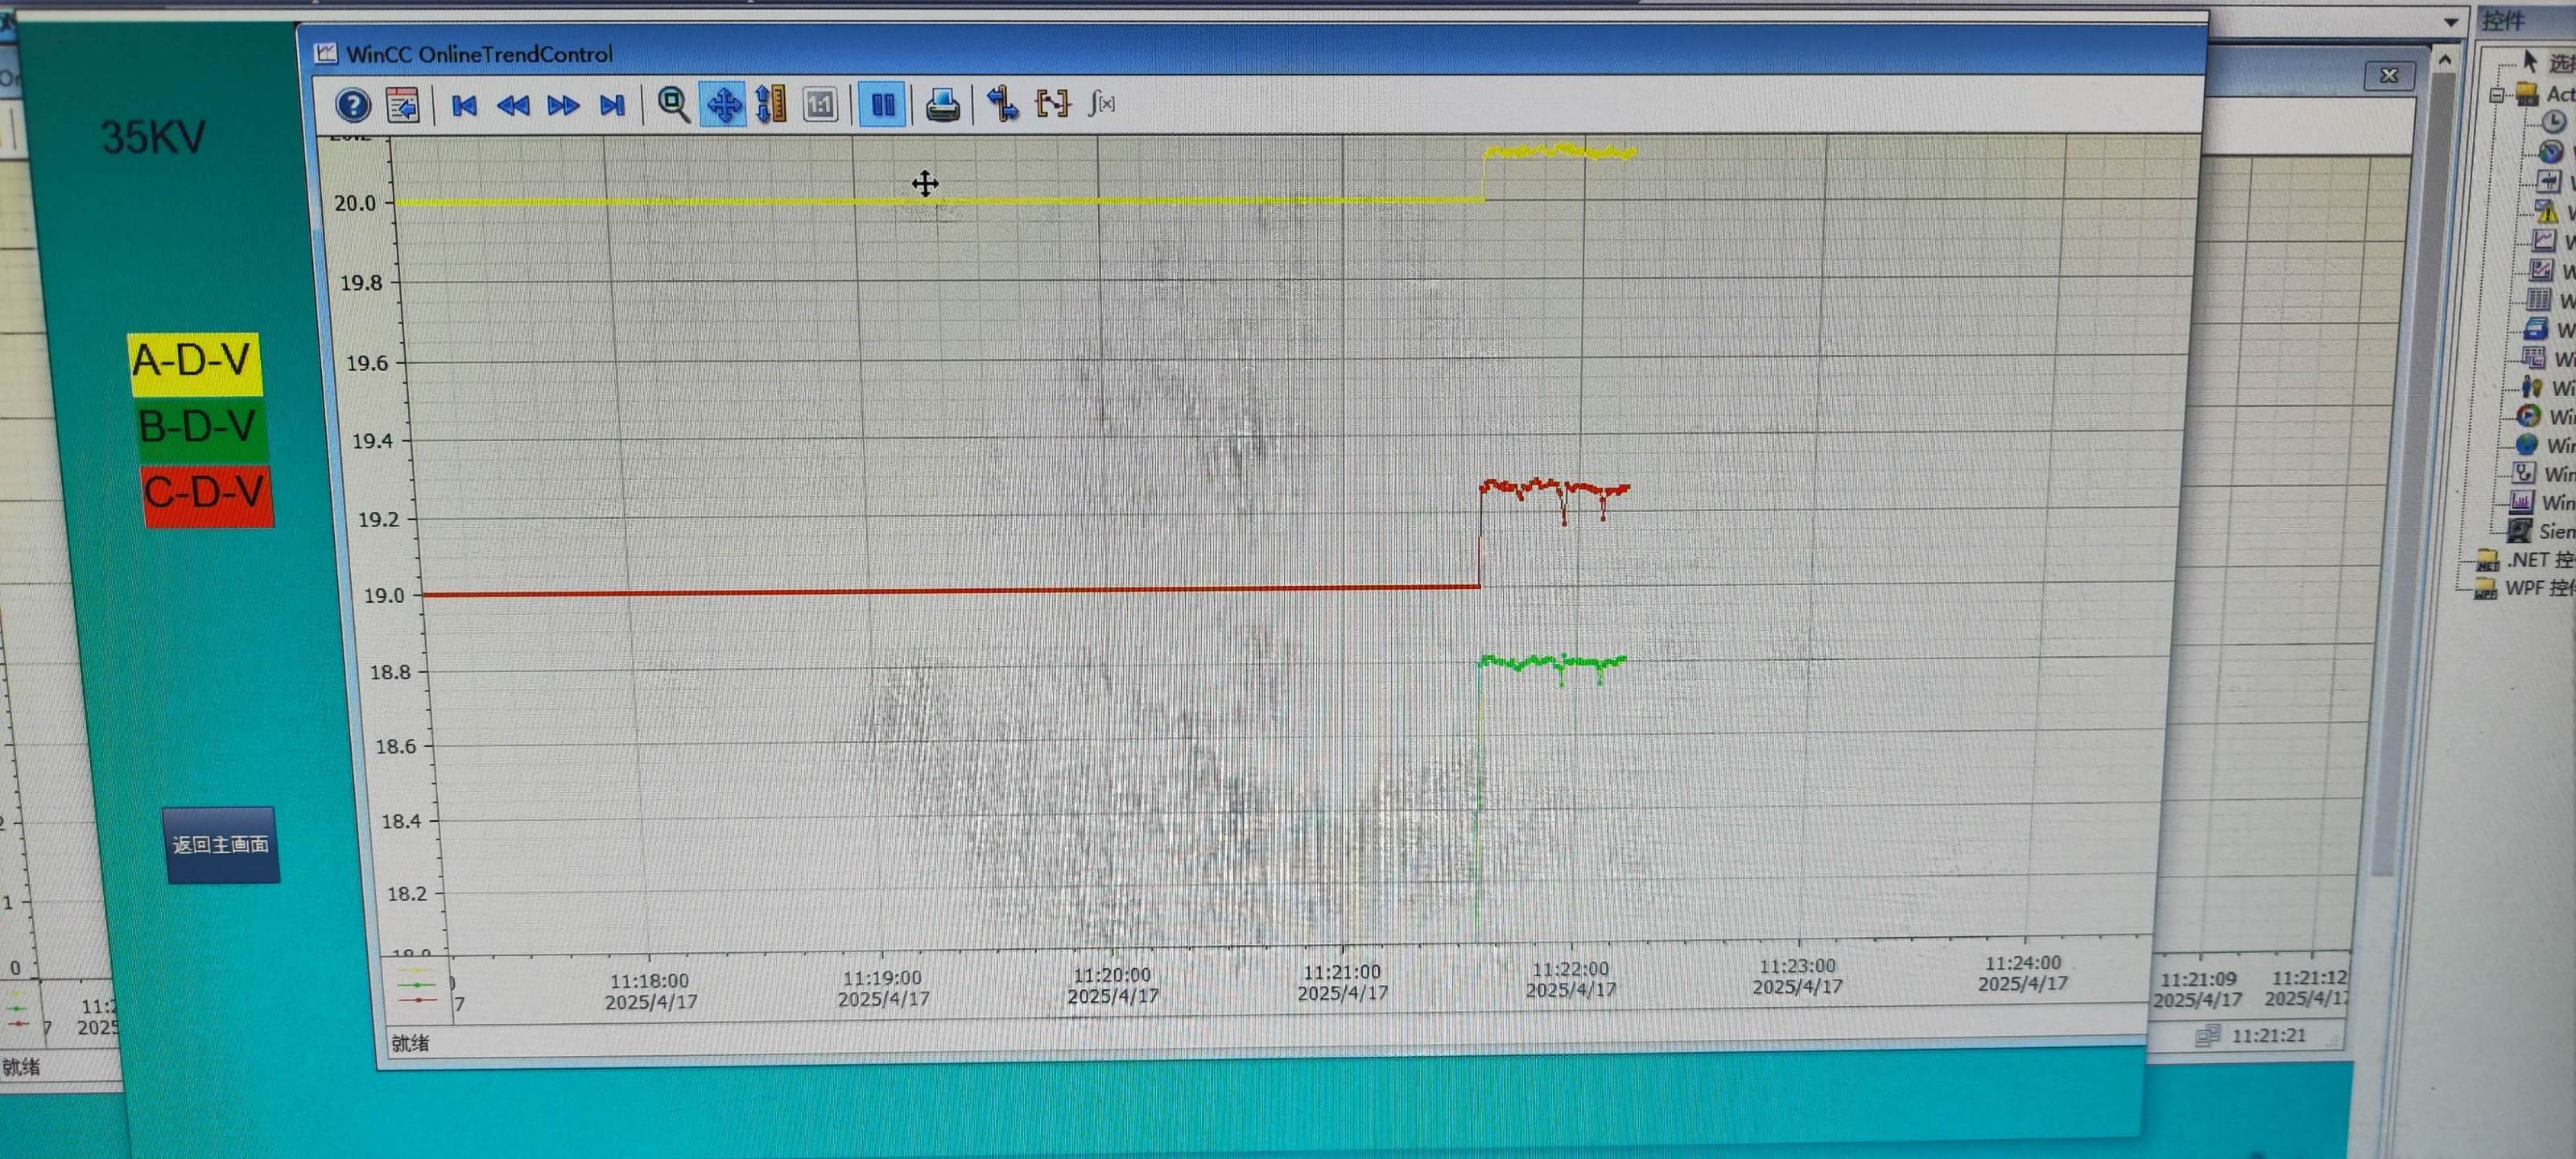Click the calculate statistics icon
Screen dimensions: 2576x1159
1102,103
